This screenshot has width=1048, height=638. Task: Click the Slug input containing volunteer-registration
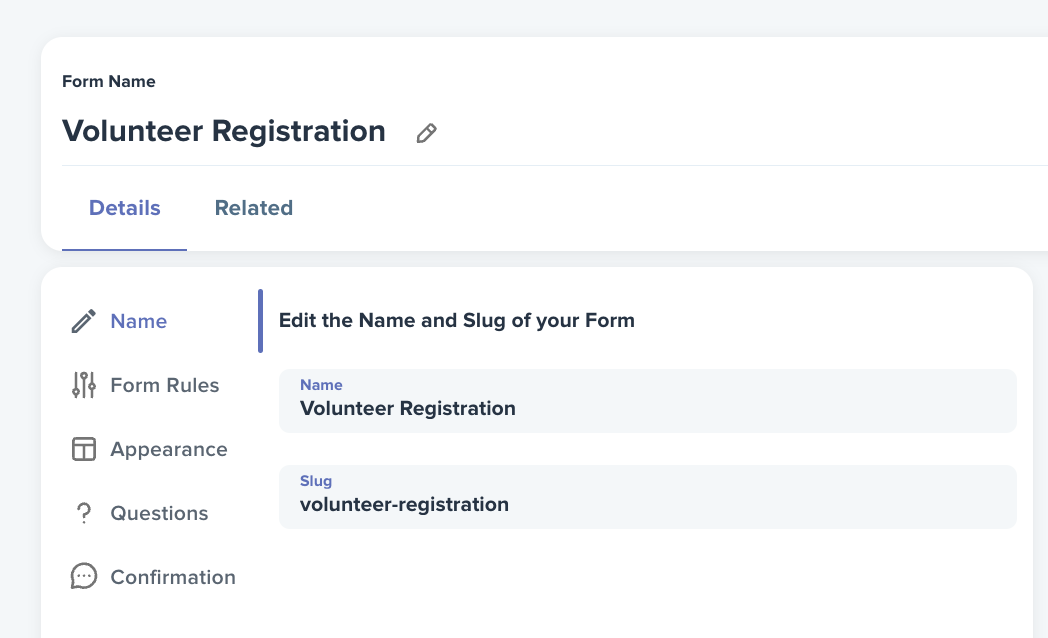pos(648,497)
